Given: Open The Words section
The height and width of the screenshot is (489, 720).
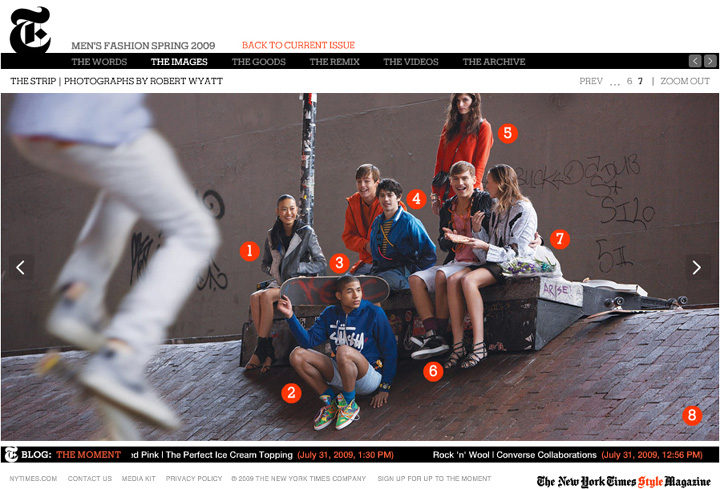Looking at the screenshot, I should tap(99, 62).
